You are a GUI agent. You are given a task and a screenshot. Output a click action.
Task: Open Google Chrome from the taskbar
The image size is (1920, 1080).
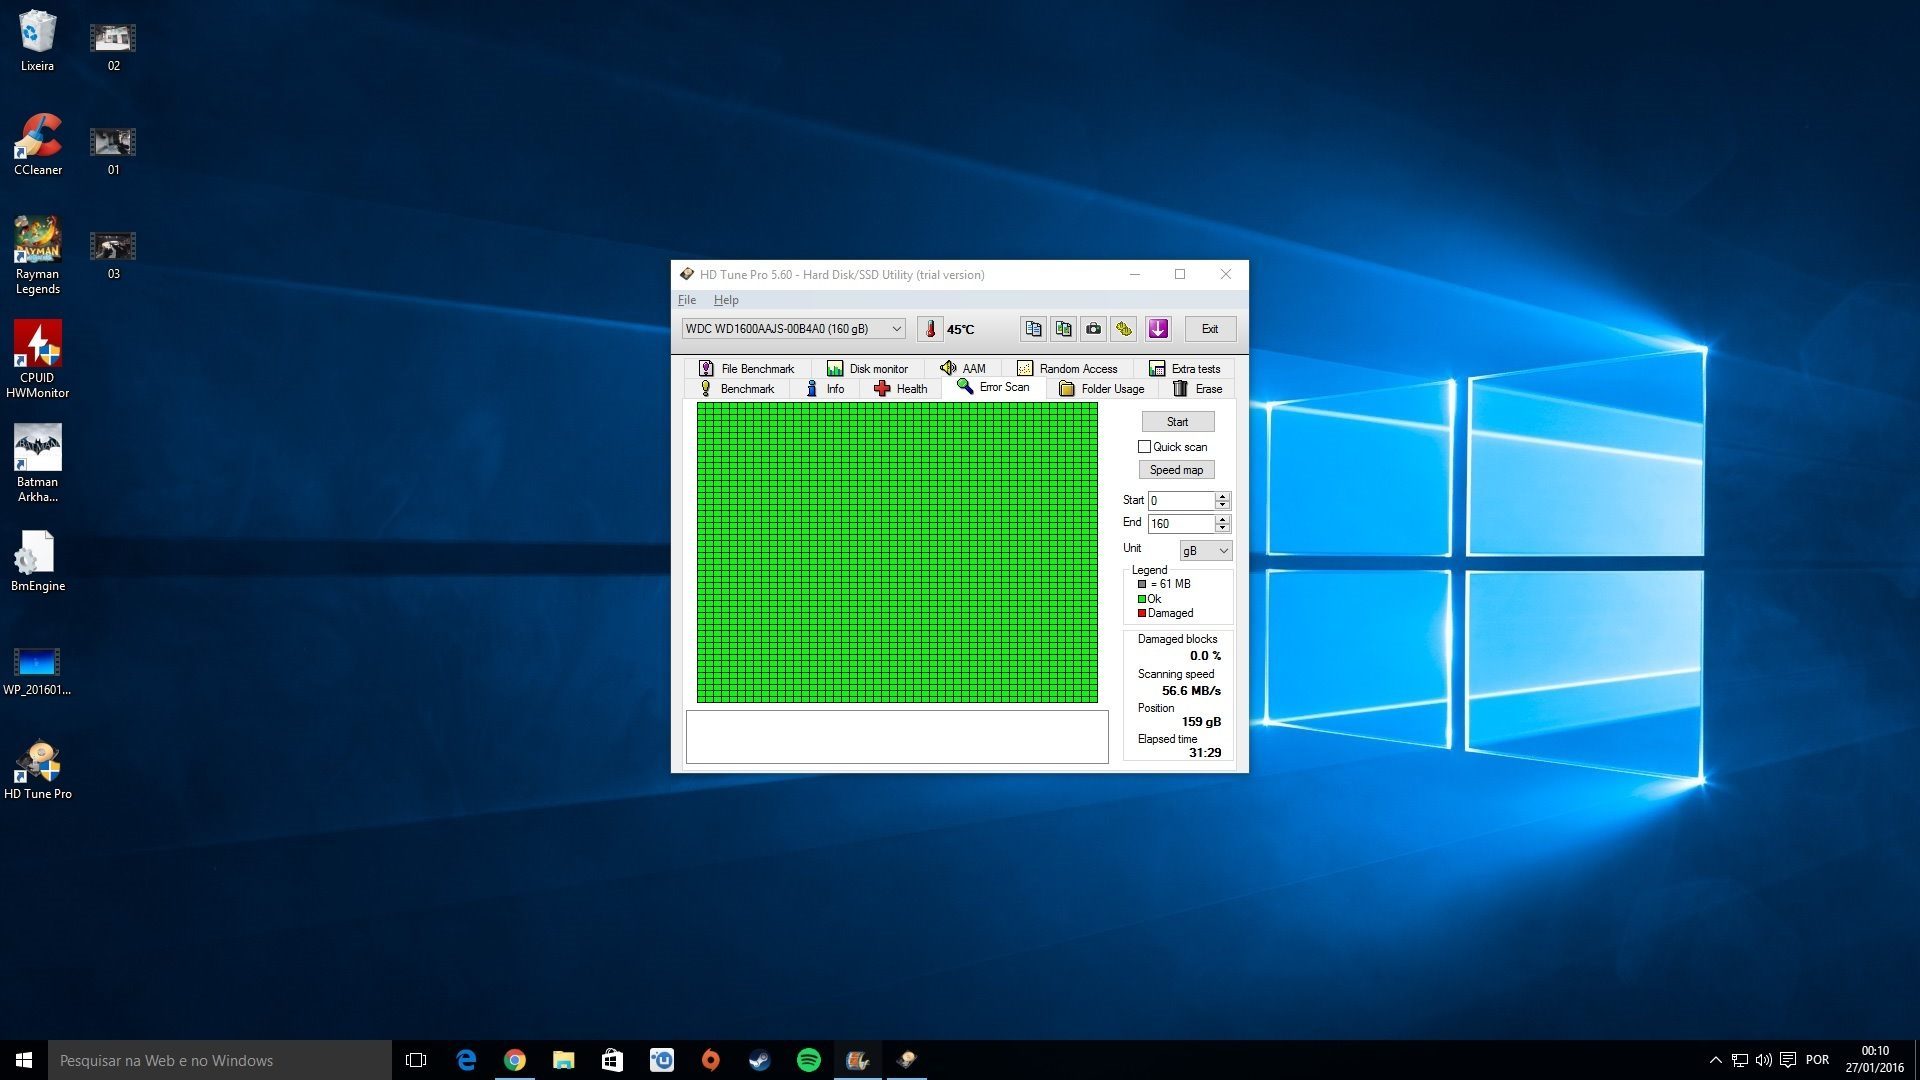coord(515,1060)
